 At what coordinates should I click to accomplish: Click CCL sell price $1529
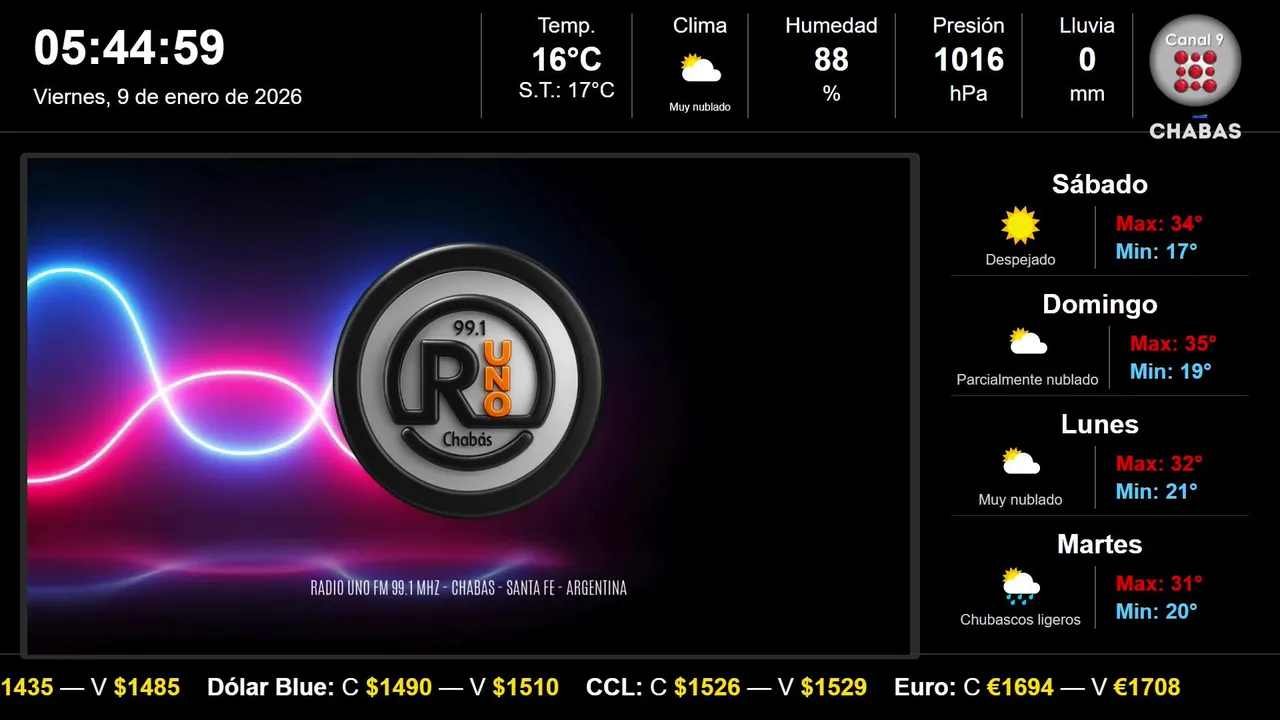coord(834,688)
